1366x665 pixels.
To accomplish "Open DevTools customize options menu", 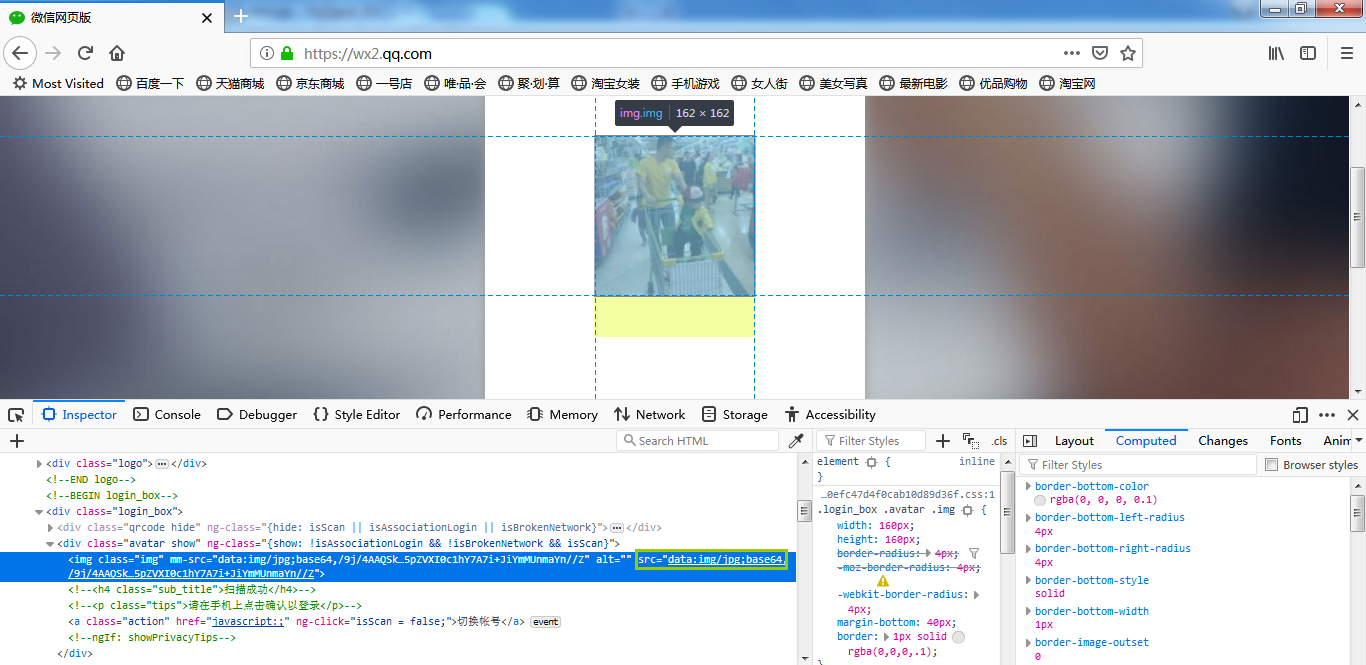I will coord(1327,415).
